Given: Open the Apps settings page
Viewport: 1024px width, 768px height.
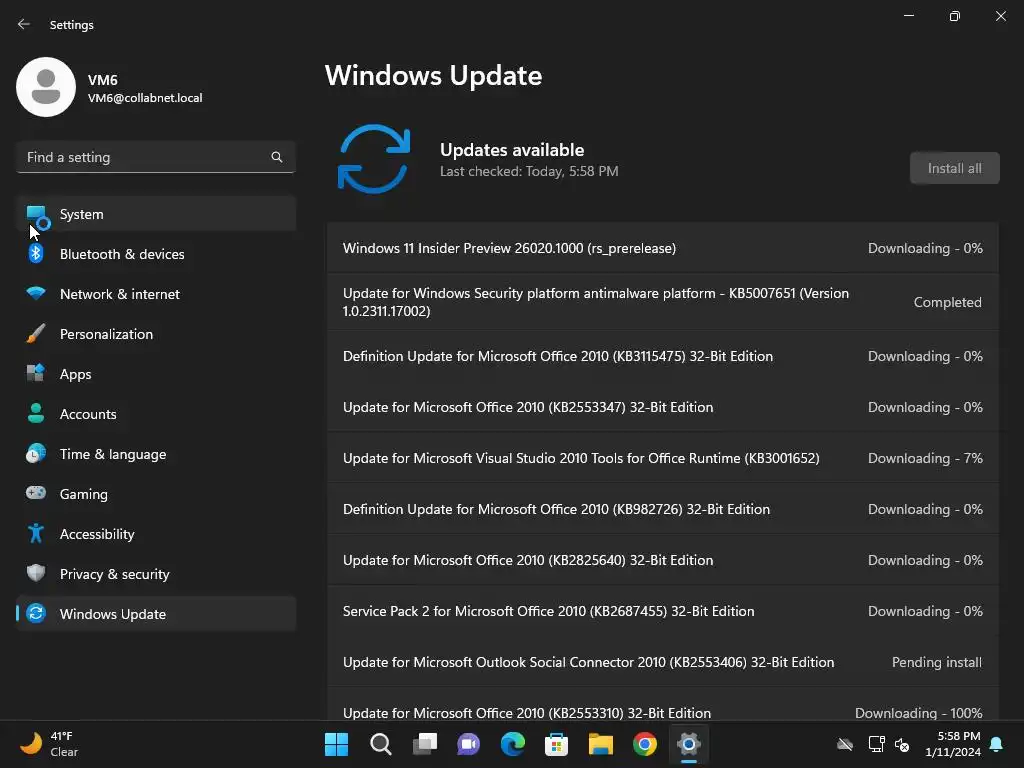Looking at the screenshot, I should click(x=156, y=374).
